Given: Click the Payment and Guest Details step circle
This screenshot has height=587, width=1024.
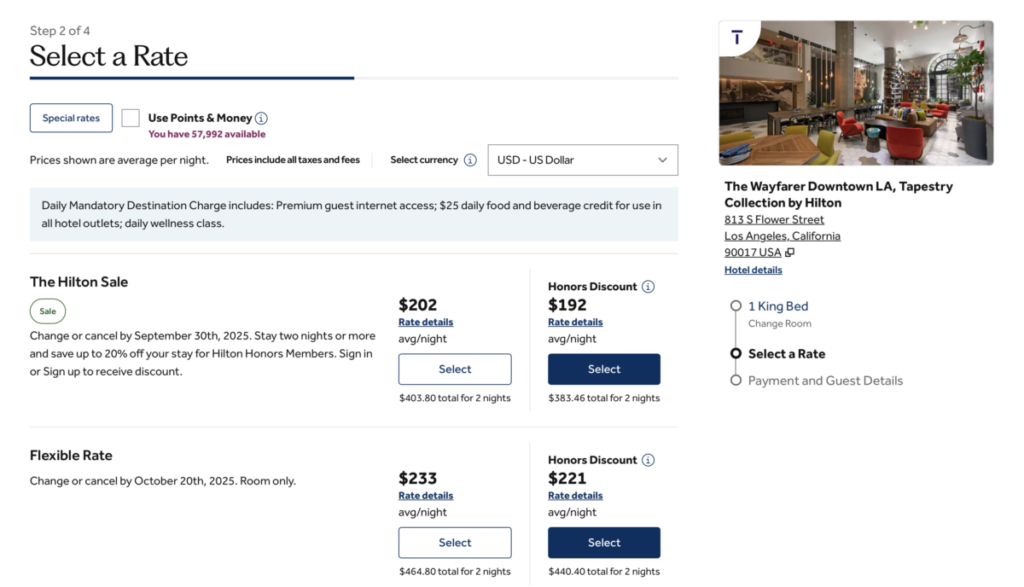Looking at the screenshot, I should [736, 381].
